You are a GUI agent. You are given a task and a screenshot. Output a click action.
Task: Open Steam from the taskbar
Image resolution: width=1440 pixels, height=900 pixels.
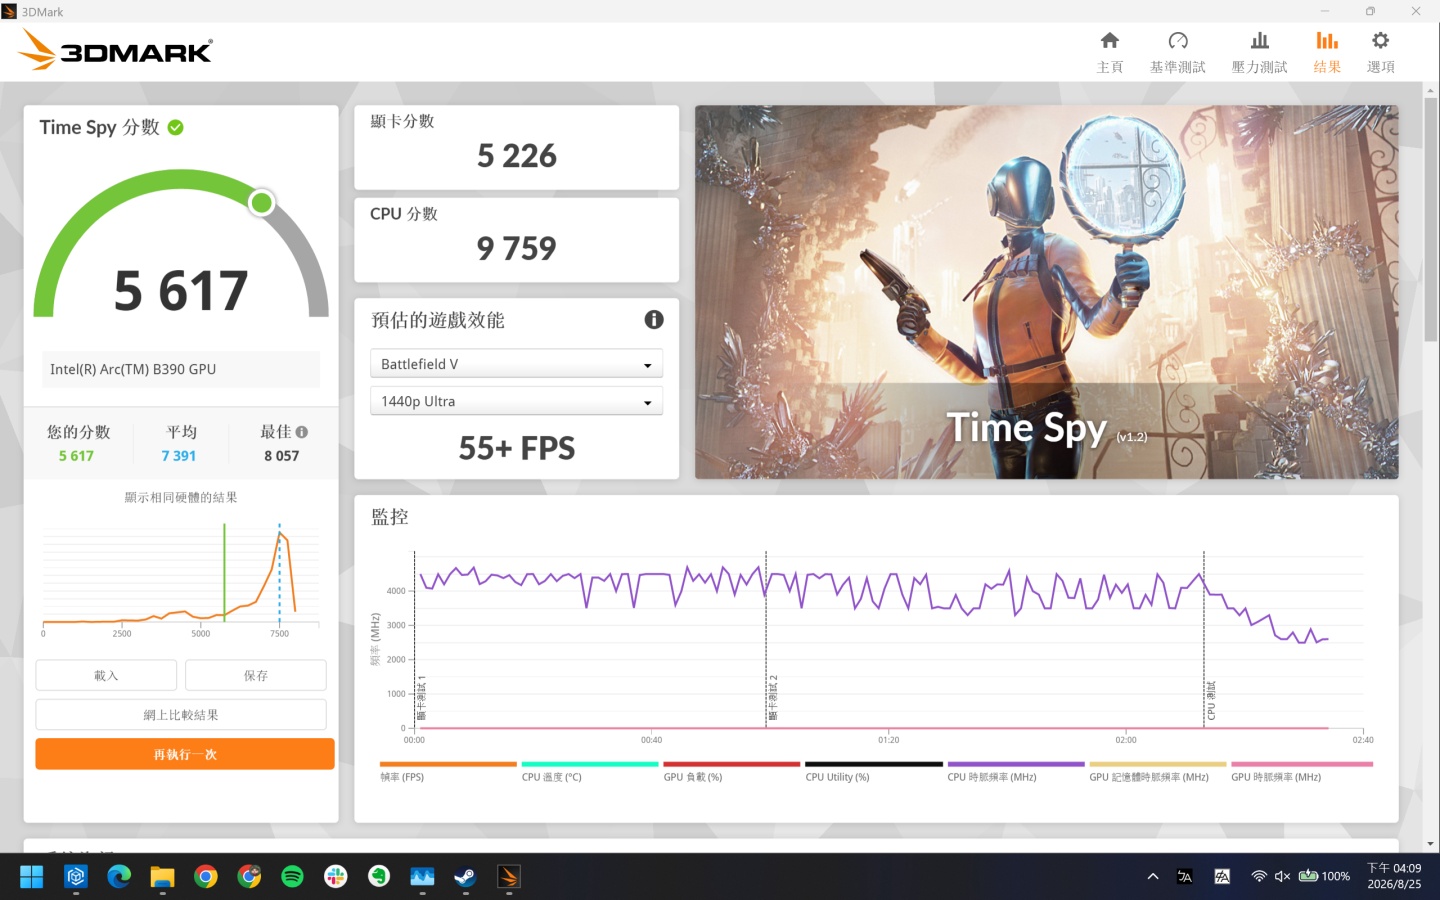465,877
